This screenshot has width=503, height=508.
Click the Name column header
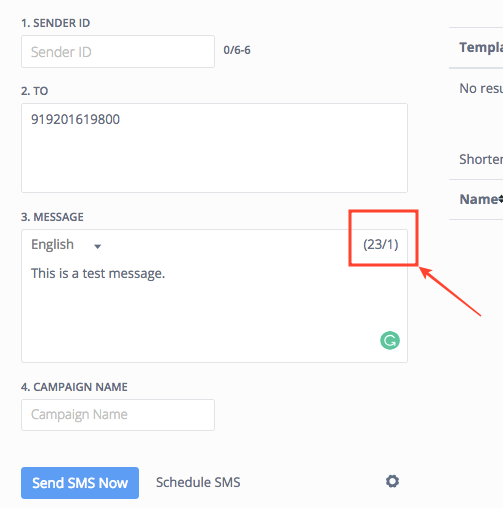pyautogui.click(x=479, y=199)
